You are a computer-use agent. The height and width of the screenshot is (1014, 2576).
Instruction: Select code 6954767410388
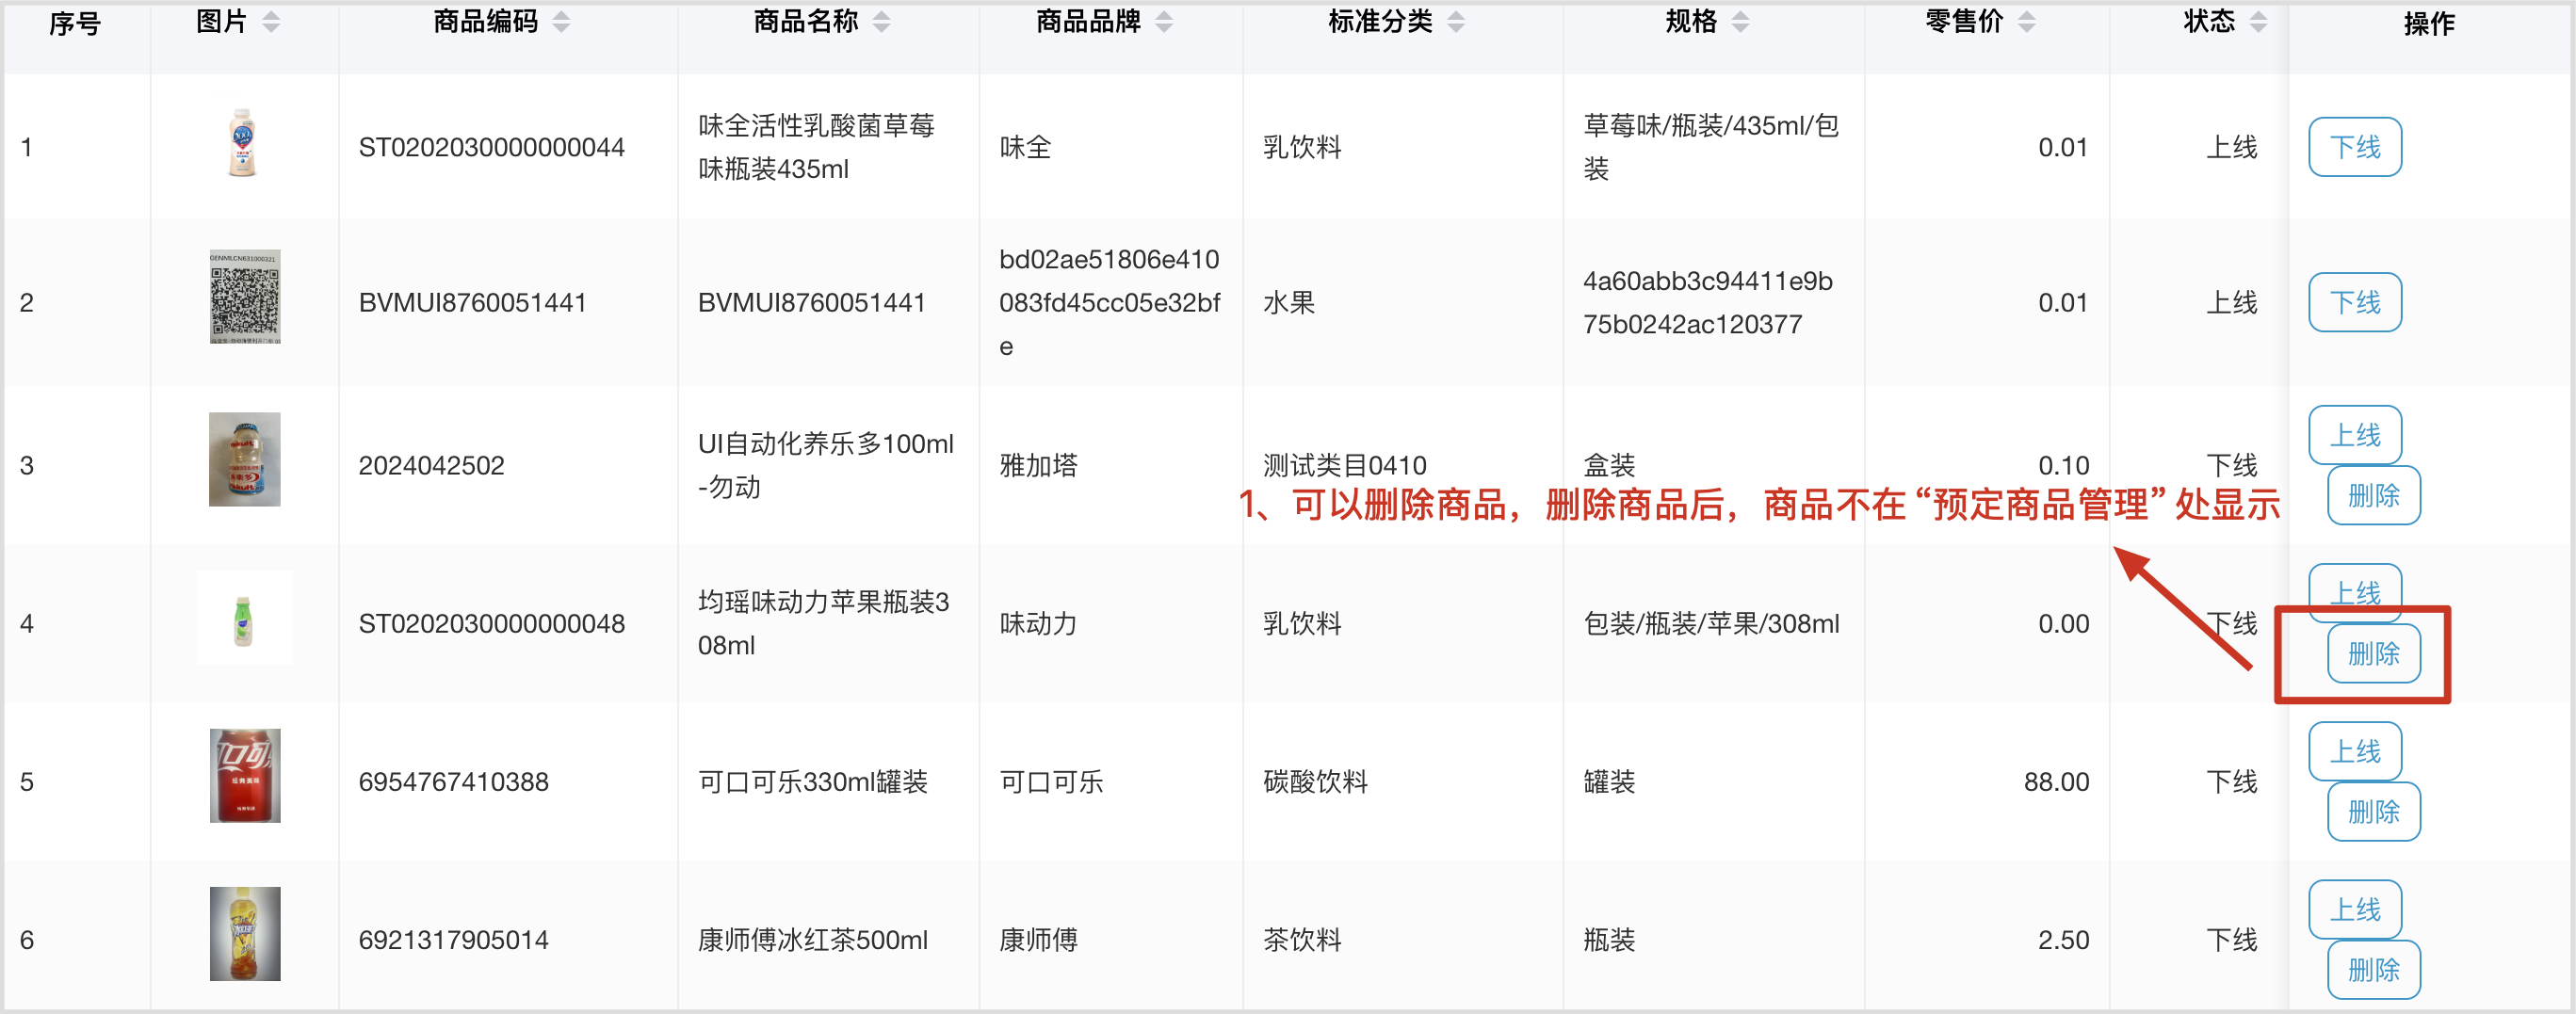click(453, 781)
